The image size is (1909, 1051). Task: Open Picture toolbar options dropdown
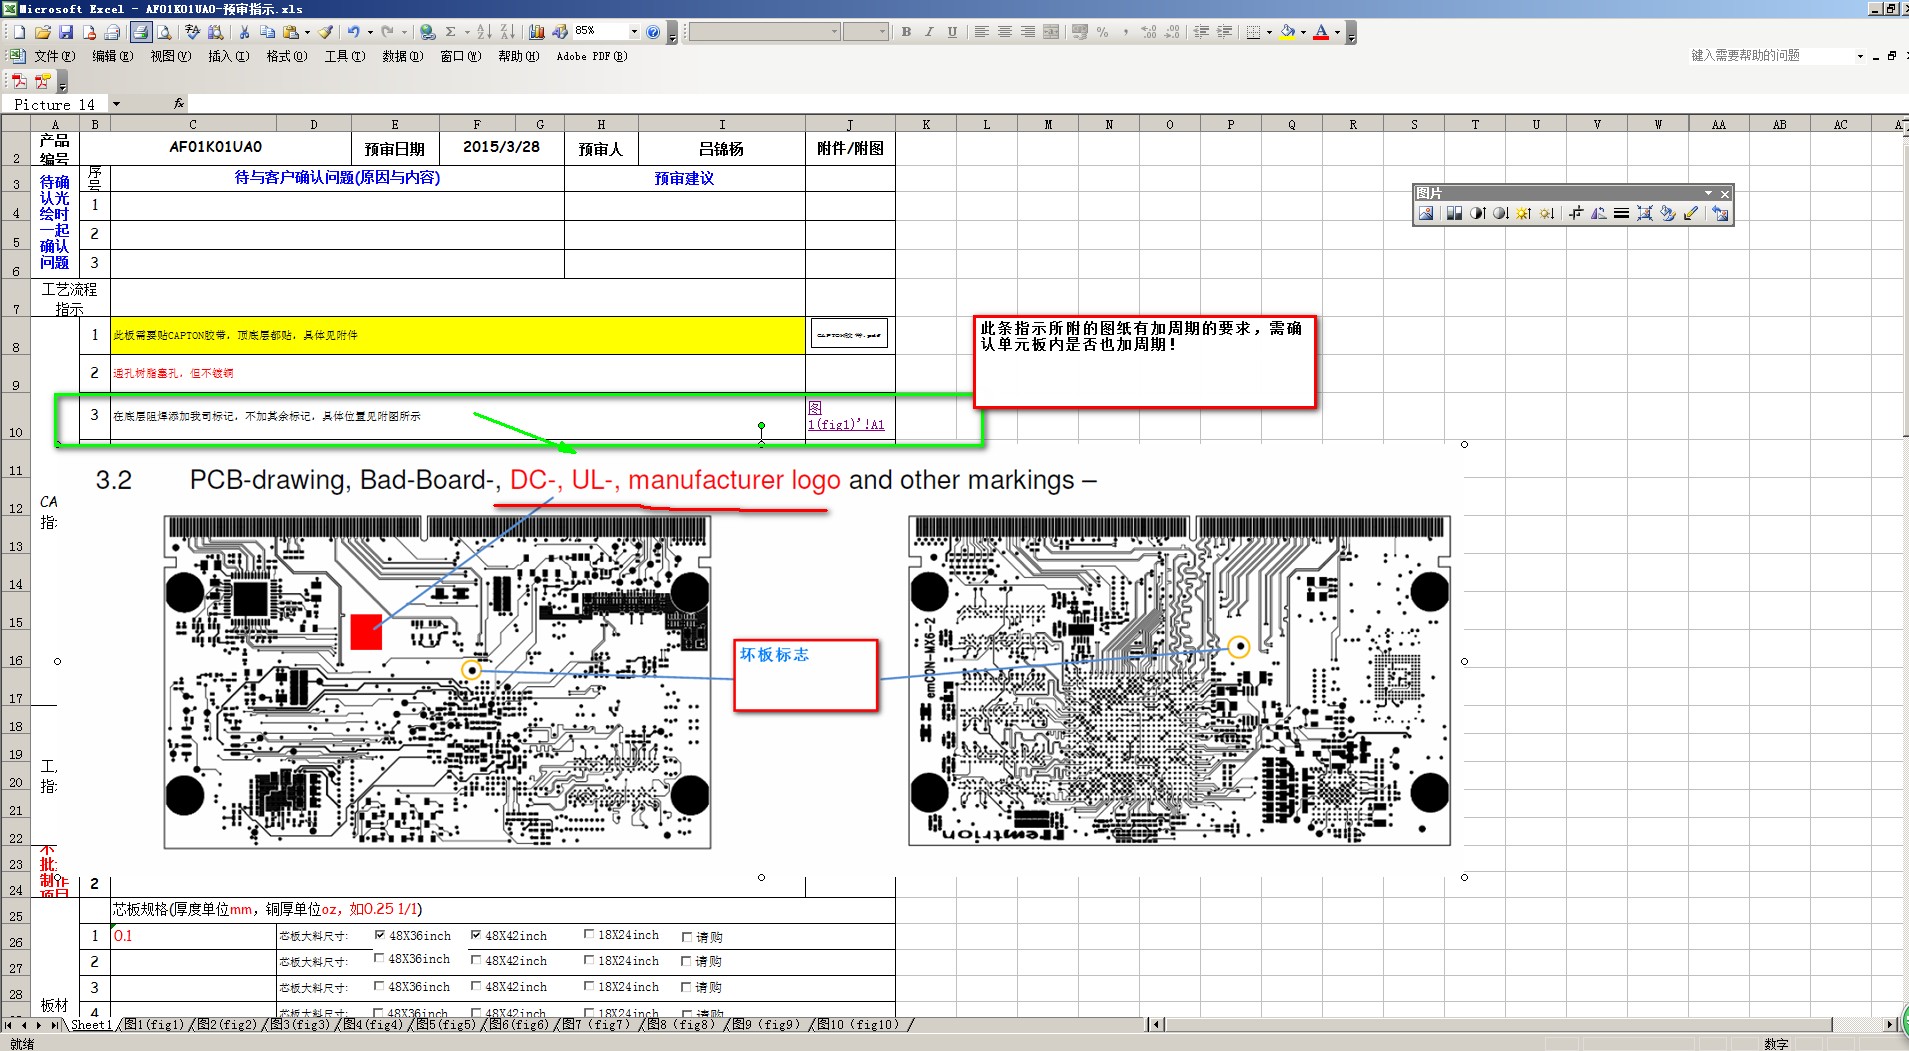point(1708,193)
